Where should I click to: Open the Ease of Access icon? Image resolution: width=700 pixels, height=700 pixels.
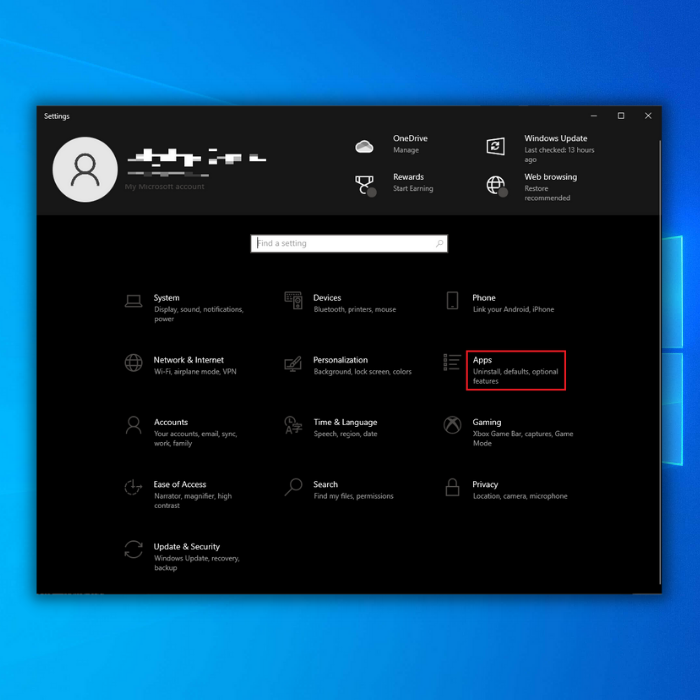click(x=133, y=487)
